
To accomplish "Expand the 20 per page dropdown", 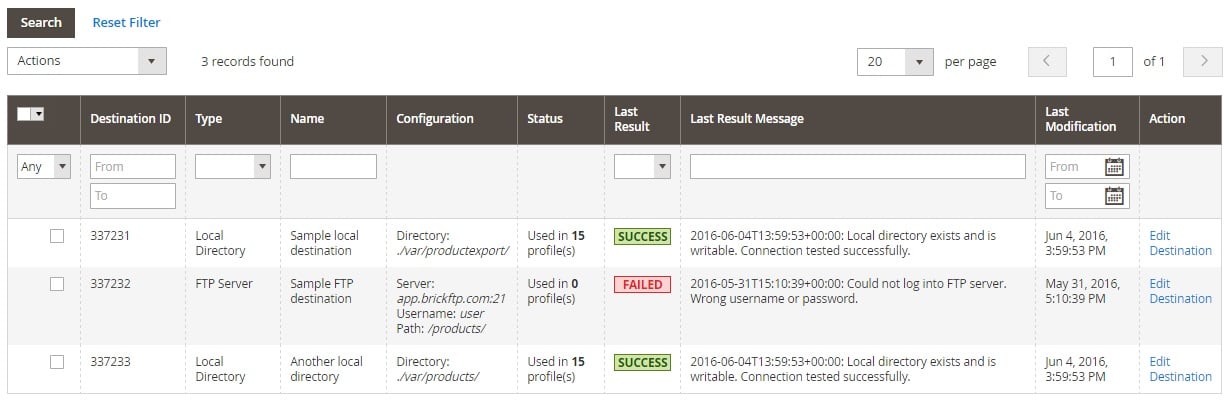I will click(895, 62).
